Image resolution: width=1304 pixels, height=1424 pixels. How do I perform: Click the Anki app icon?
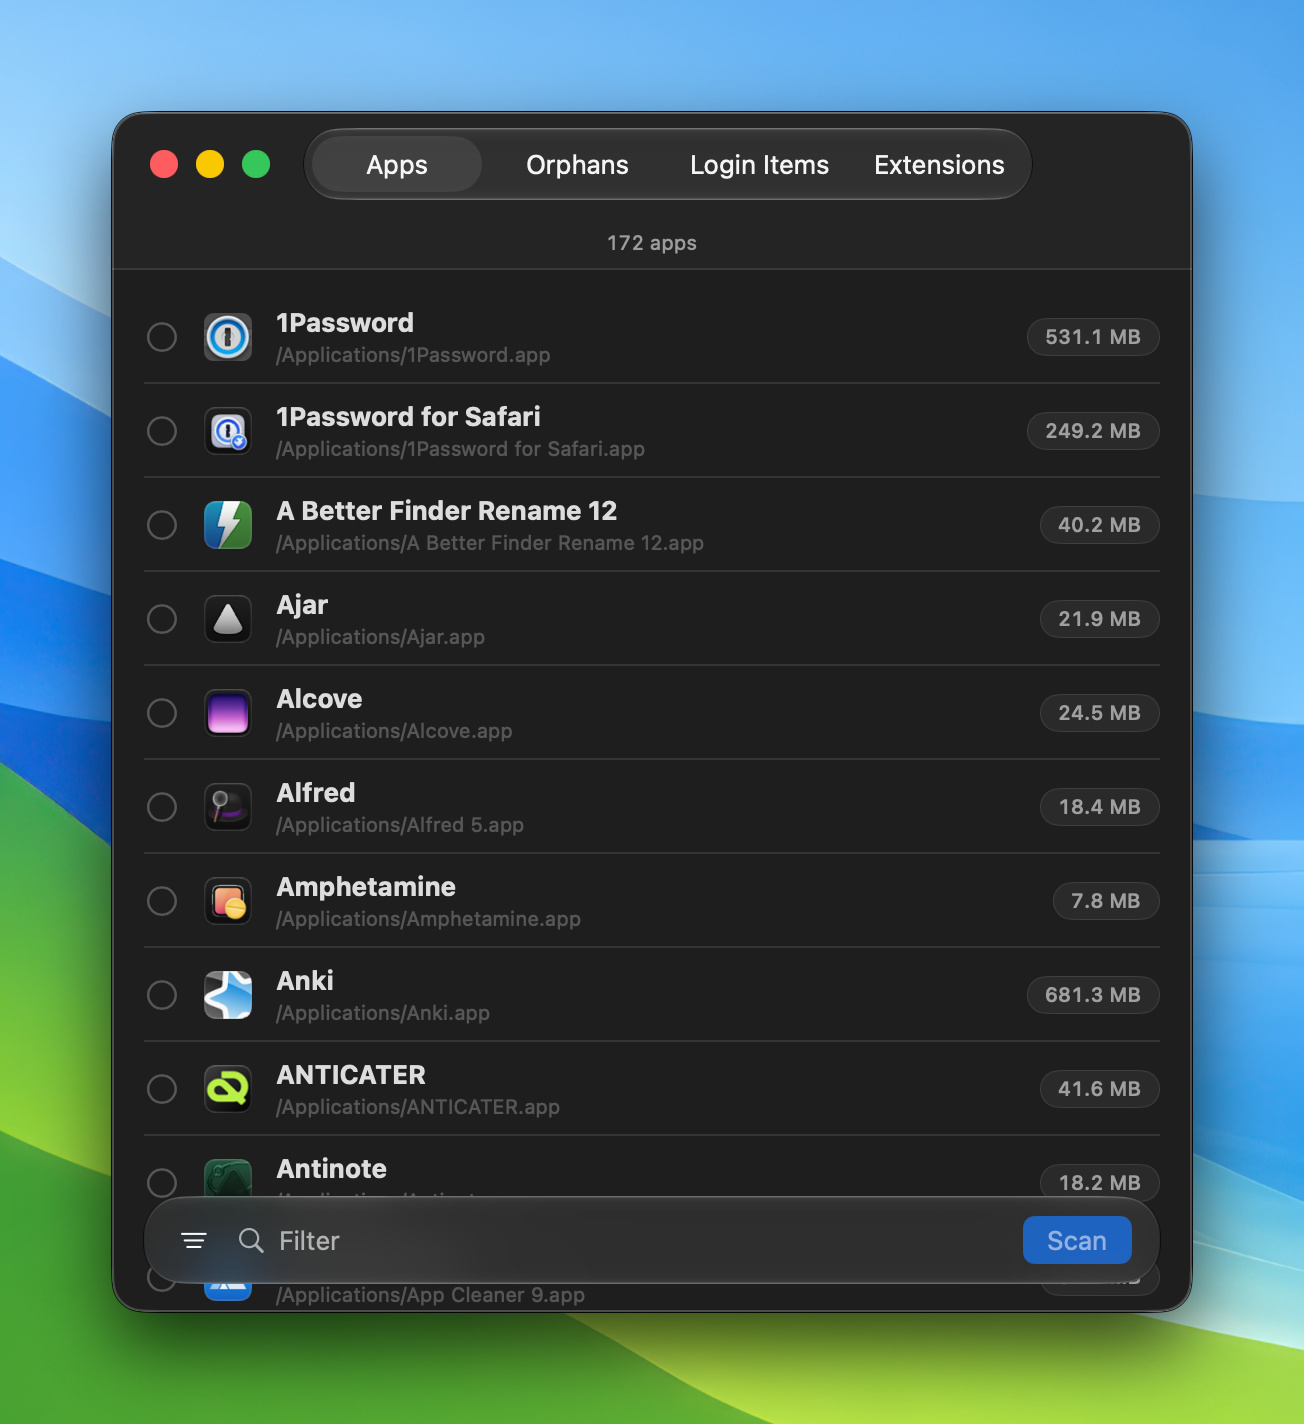pyautogui.click(x=228, y=995)
